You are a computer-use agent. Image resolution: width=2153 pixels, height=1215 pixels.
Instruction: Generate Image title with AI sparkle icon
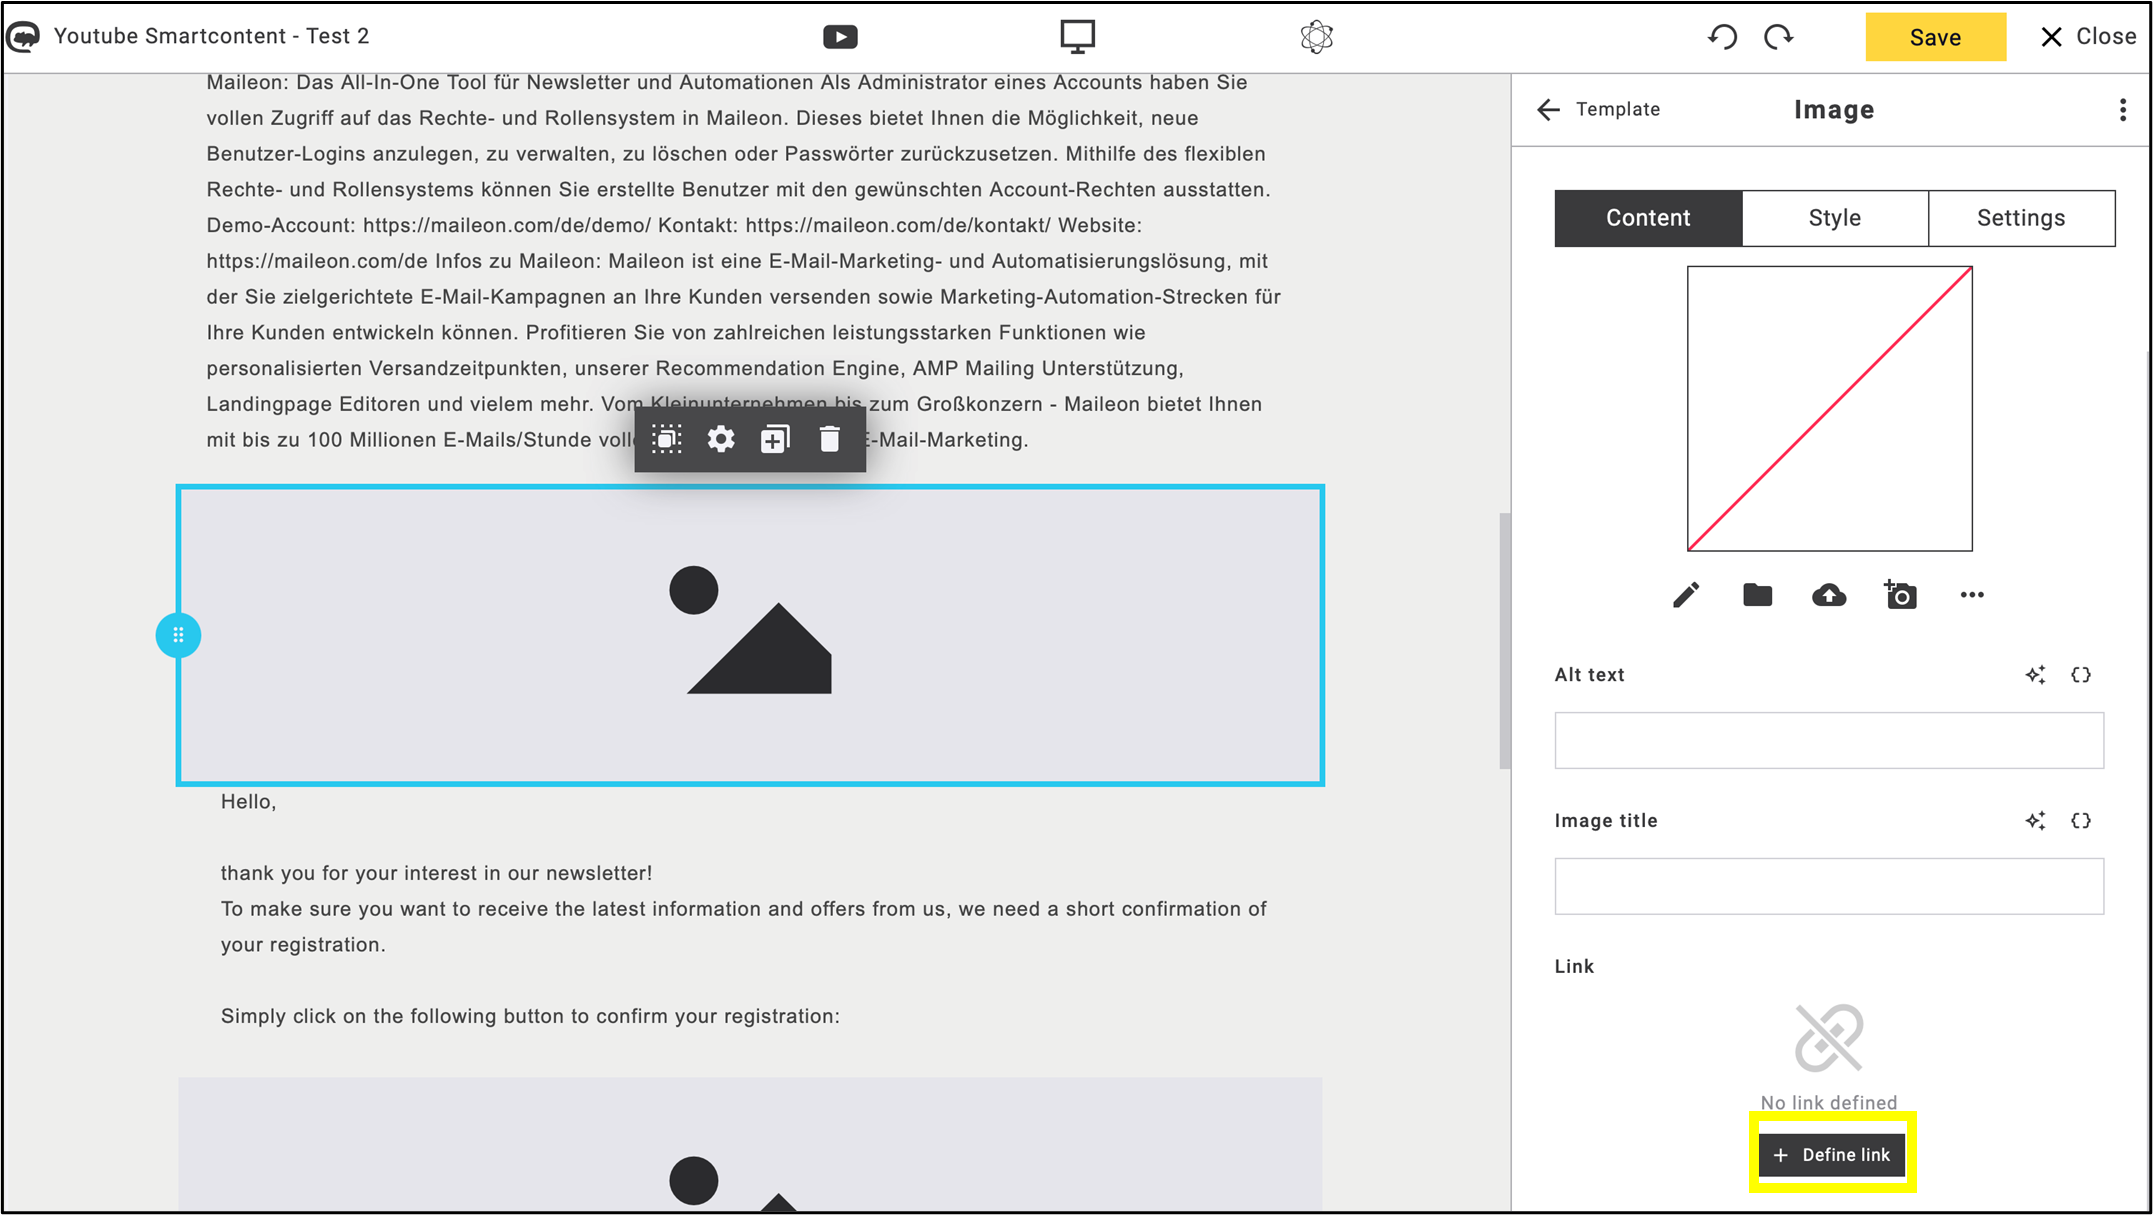[2035, 821]
